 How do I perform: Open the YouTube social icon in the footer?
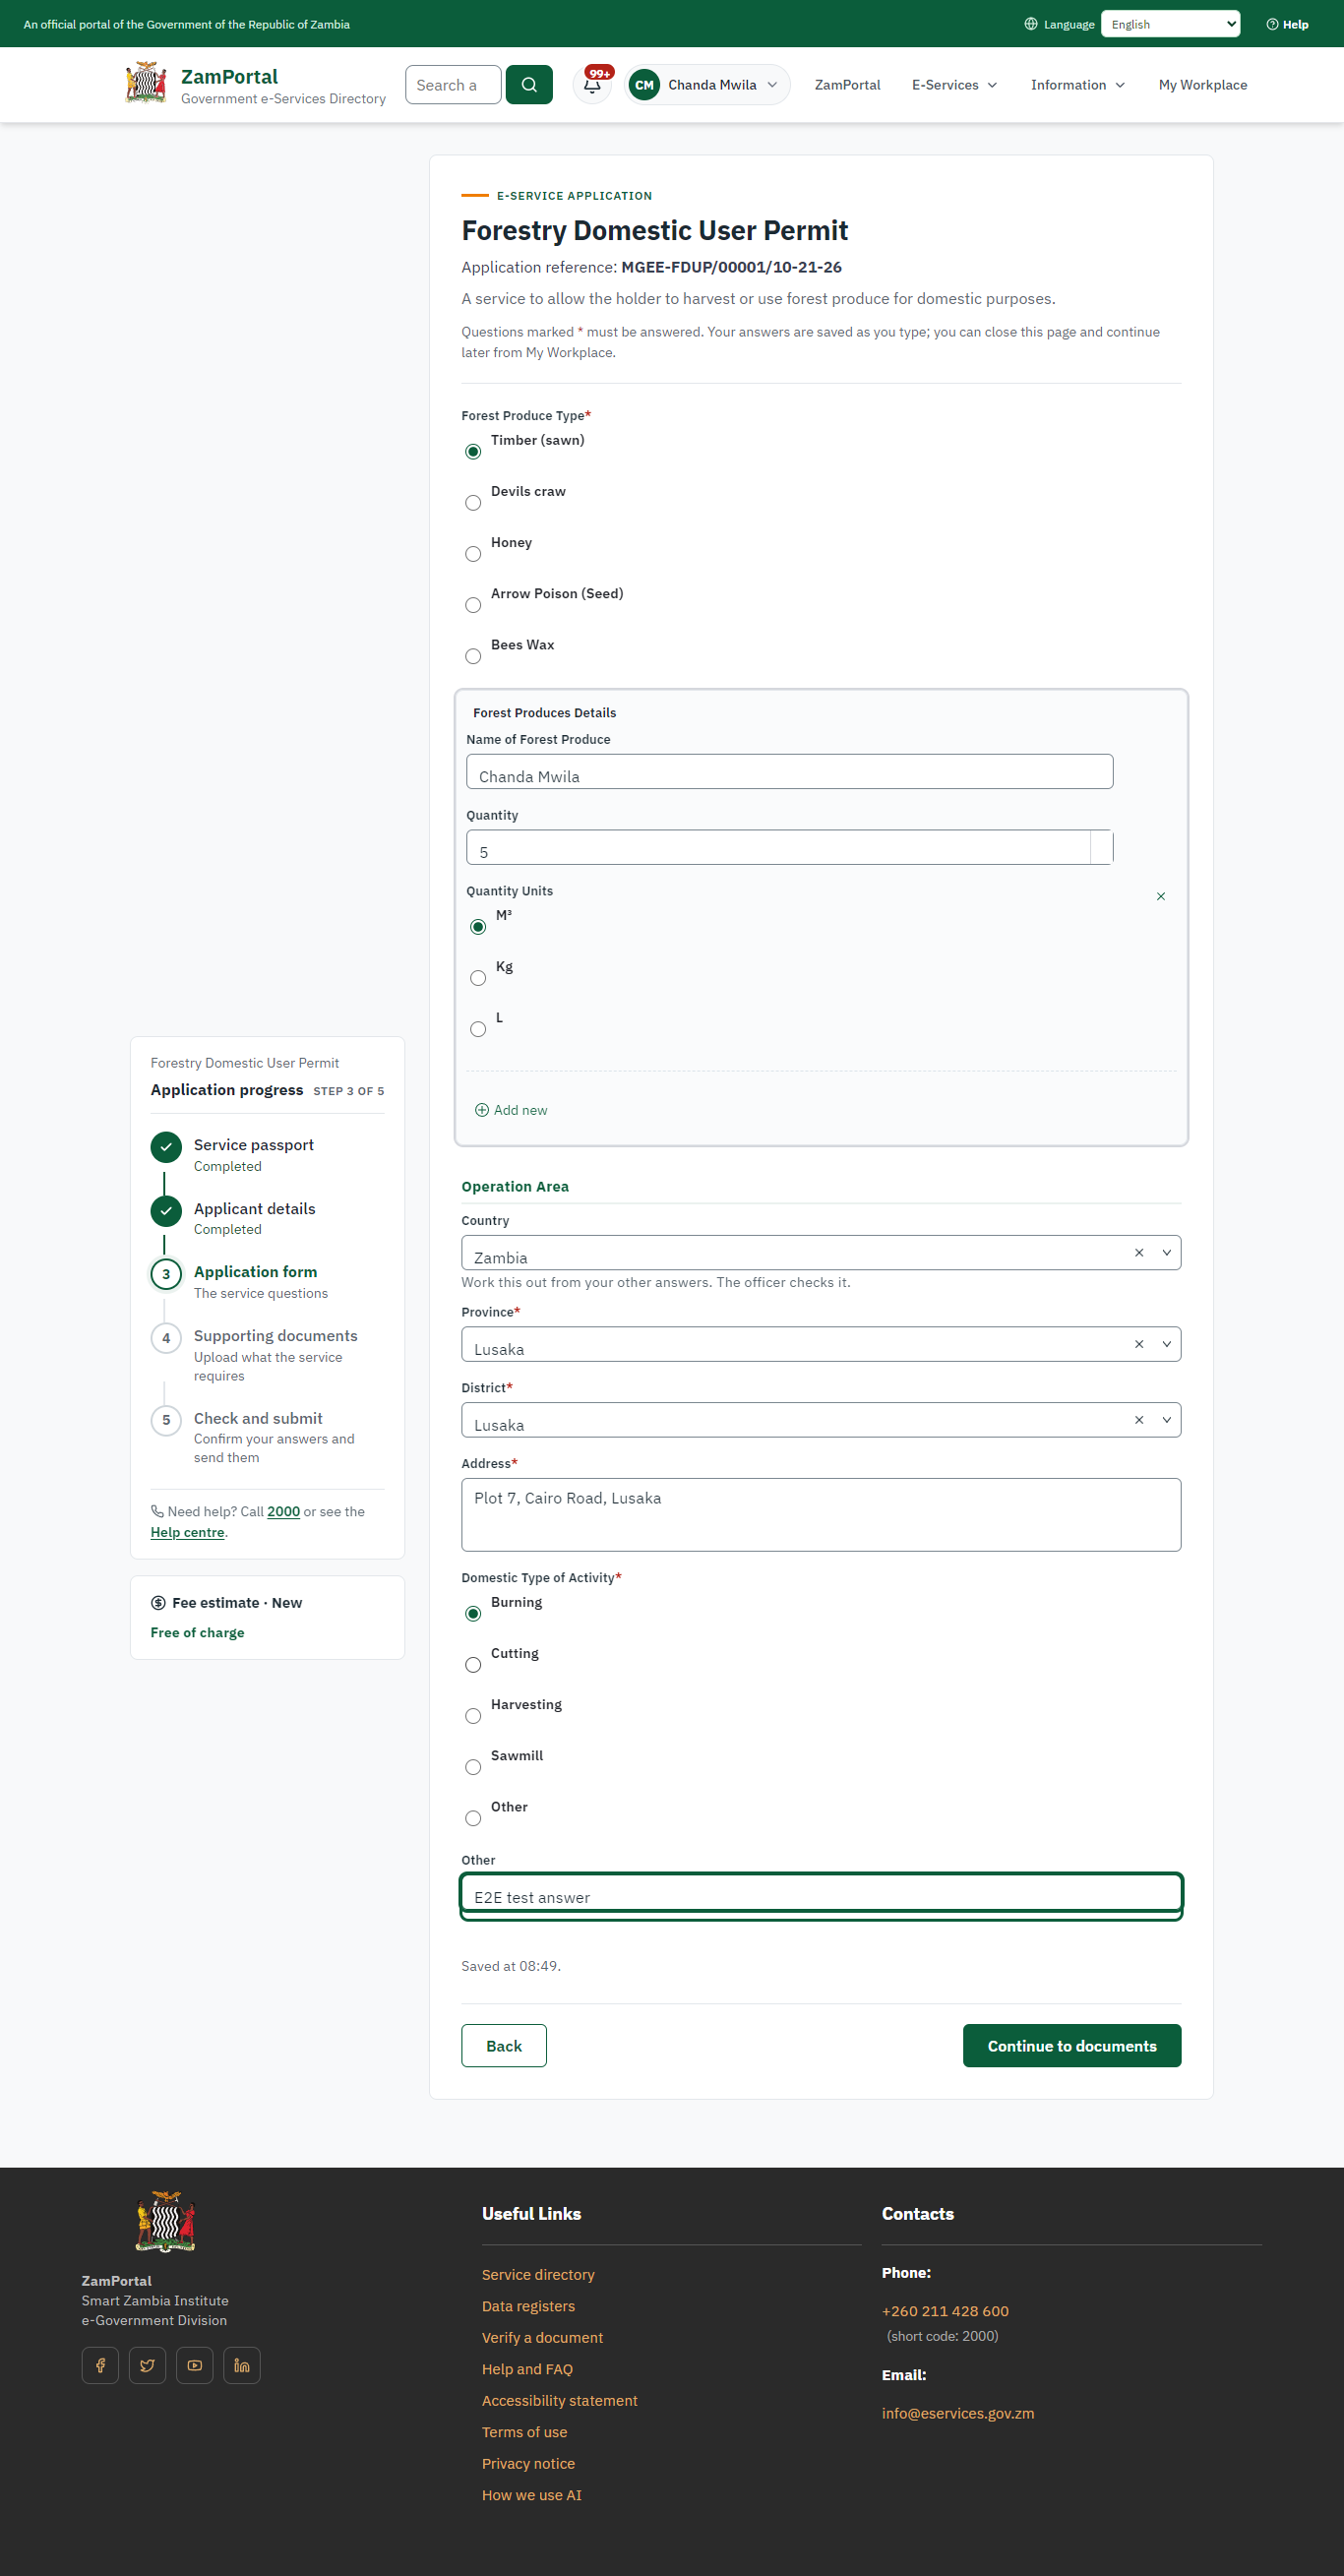pos(195,2365)
